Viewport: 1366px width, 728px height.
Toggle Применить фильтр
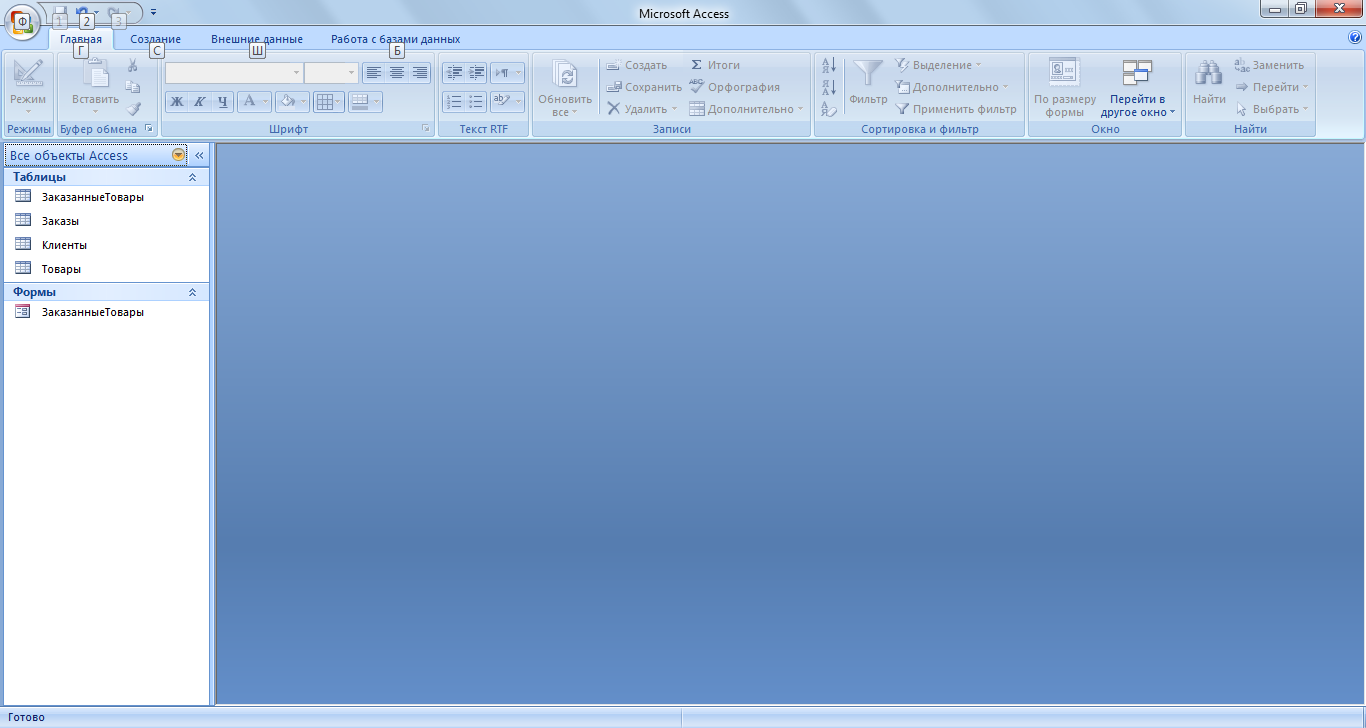tap(956, 109)
